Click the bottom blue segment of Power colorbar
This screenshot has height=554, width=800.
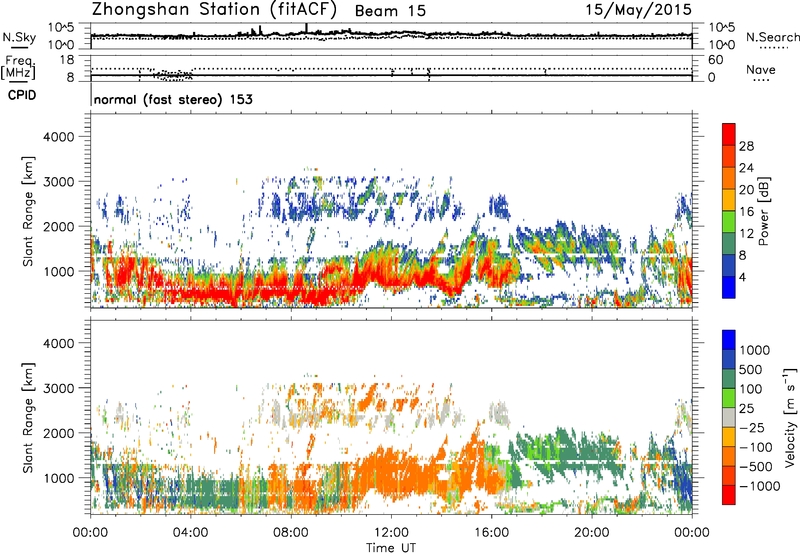[x=729, y=287]
